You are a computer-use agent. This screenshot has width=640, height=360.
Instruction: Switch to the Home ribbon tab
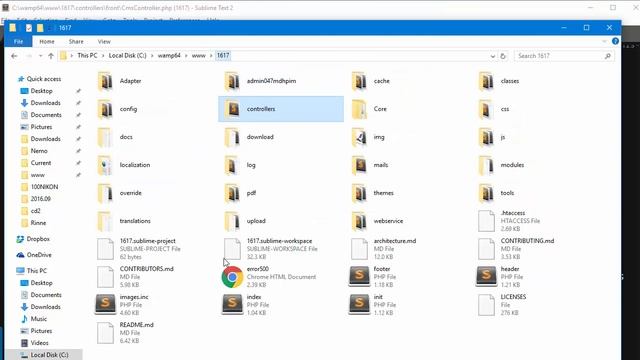47,41
